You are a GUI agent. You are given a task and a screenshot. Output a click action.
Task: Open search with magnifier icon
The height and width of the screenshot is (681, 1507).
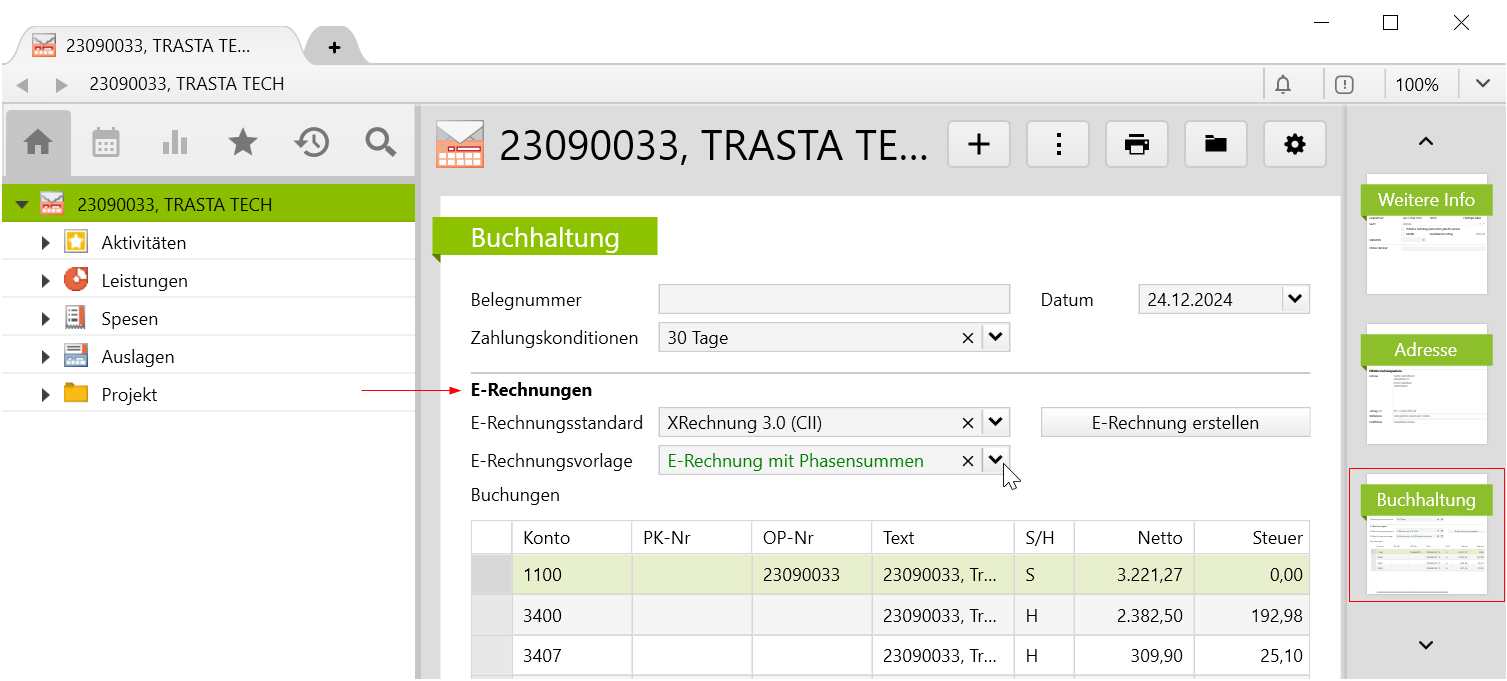point(381,143)
